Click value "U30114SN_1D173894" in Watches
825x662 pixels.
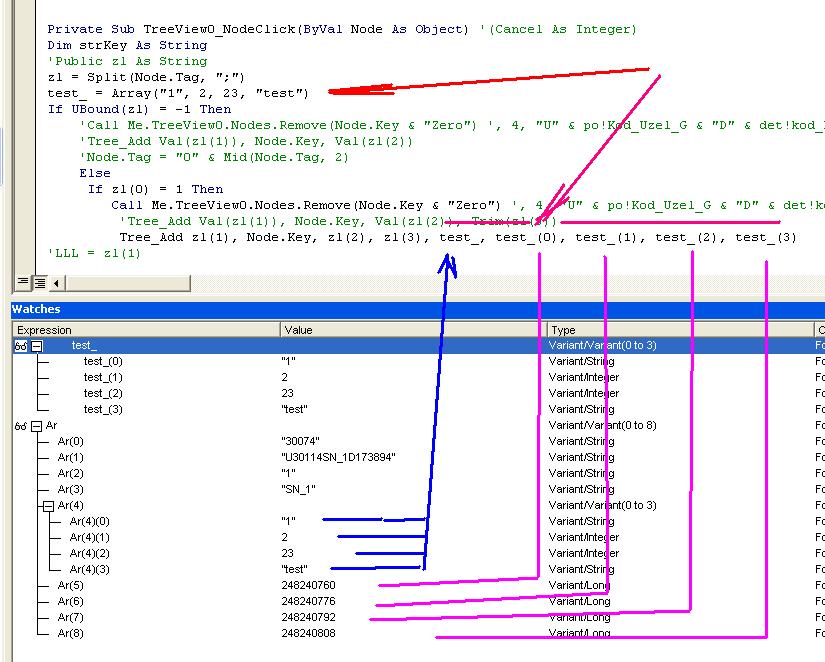click(338, 457)
